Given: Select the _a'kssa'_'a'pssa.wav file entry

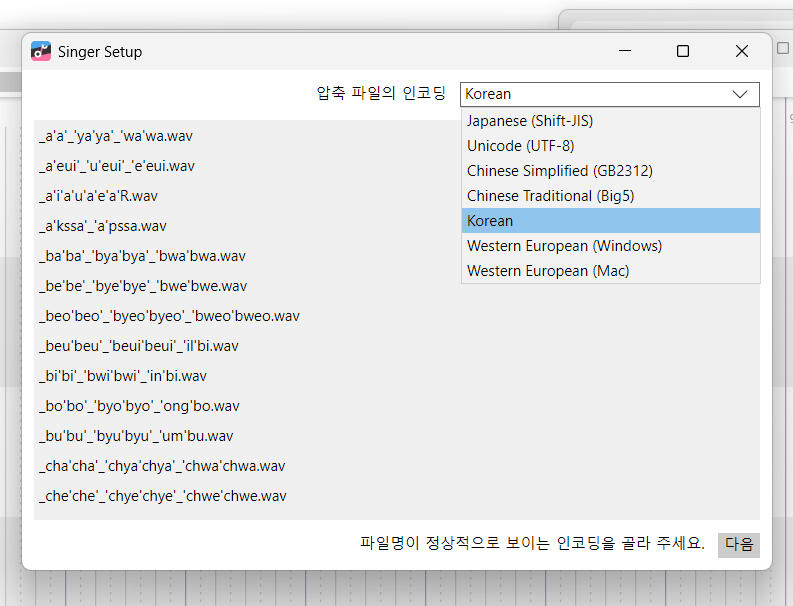Looking at the screenshot, I should [103, 226].
